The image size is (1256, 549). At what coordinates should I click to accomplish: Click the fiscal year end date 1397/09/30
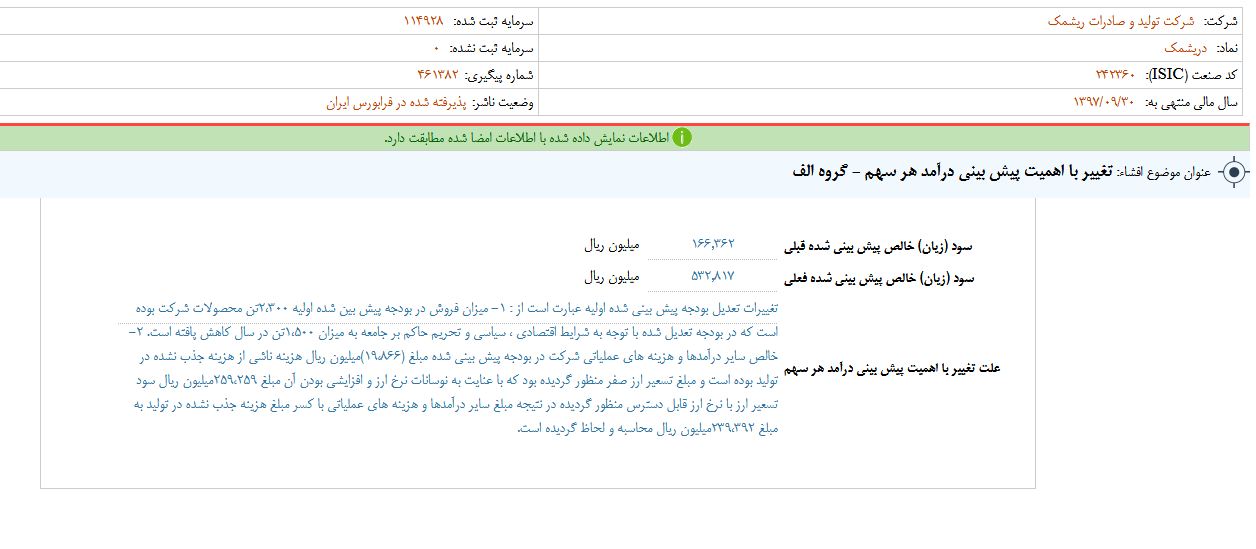(1104, 102)
